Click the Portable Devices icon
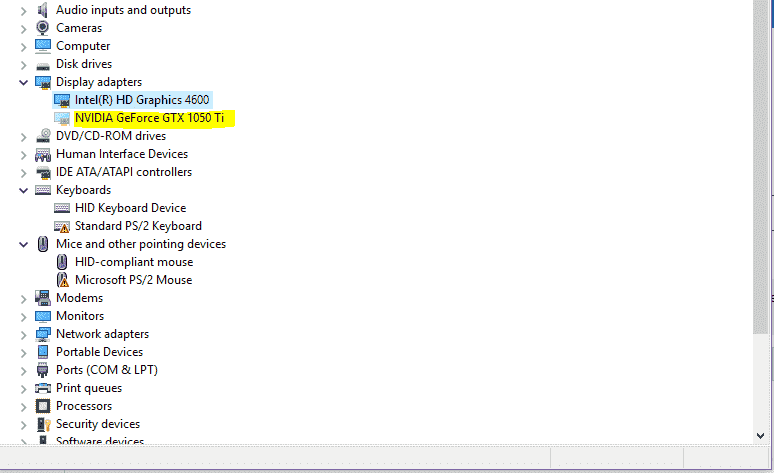This screenshot has height=473, width=774. 43,352
